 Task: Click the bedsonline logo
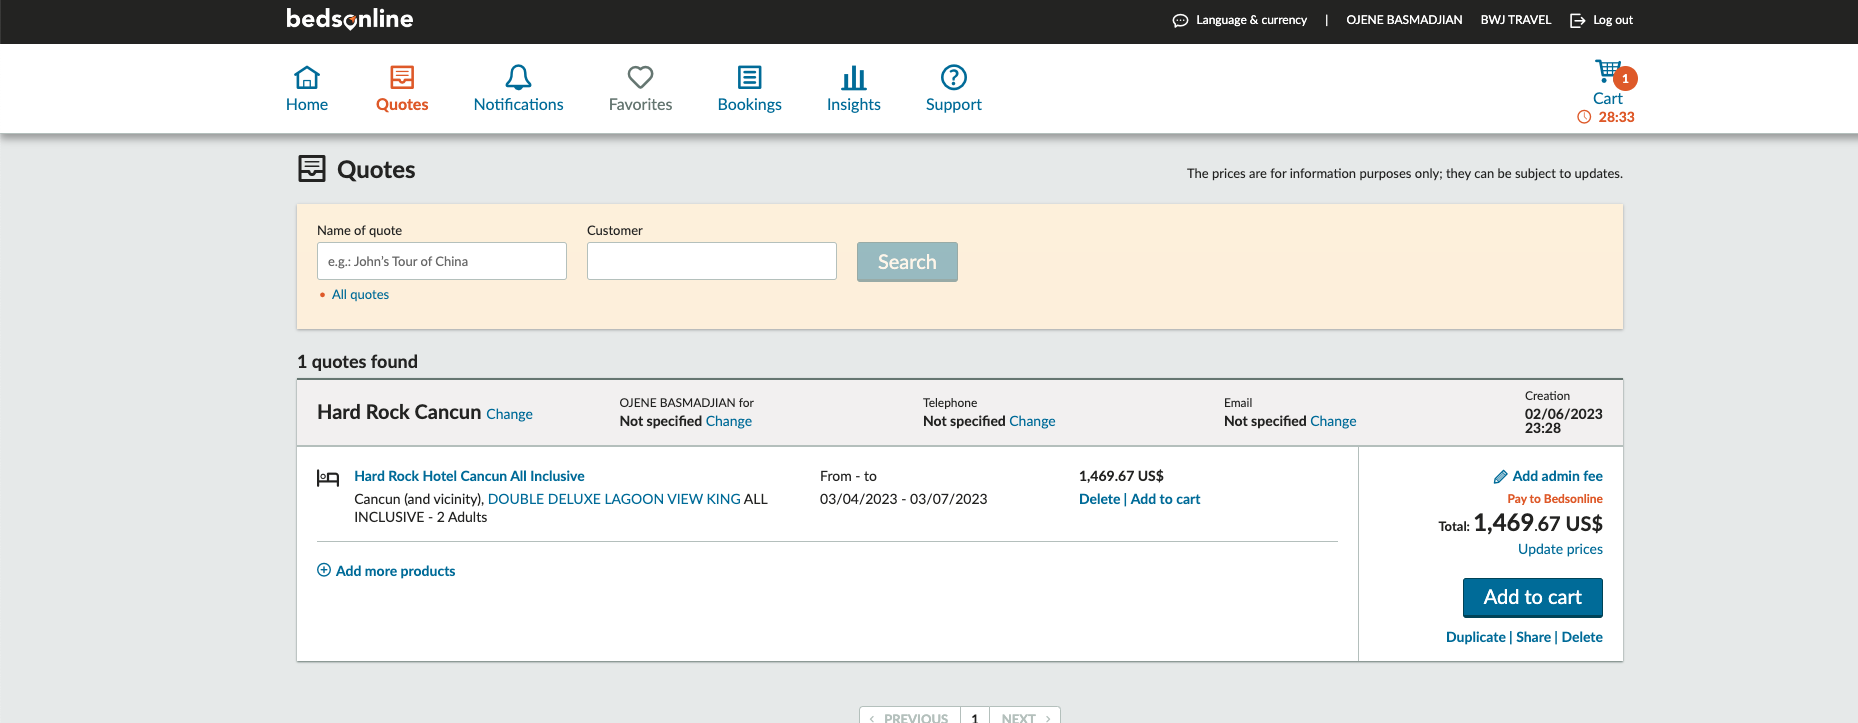[349, 19]
